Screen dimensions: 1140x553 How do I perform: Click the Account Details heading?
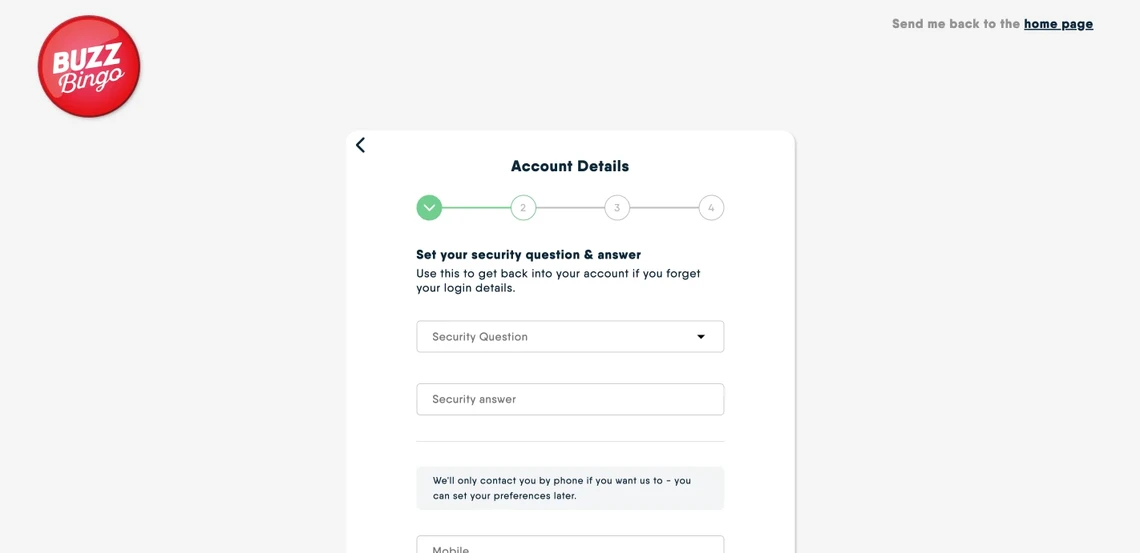point(570,166)
